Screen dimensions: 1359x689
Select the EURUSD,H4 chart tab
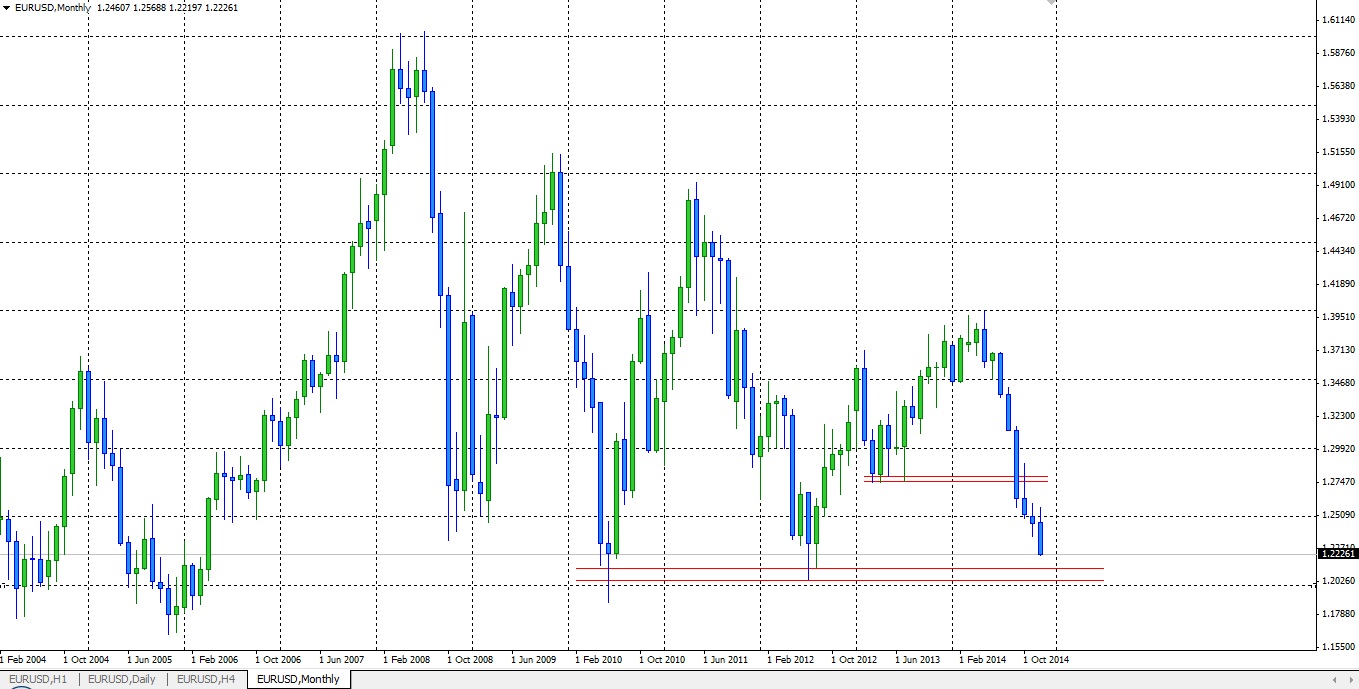click(206, 680)
